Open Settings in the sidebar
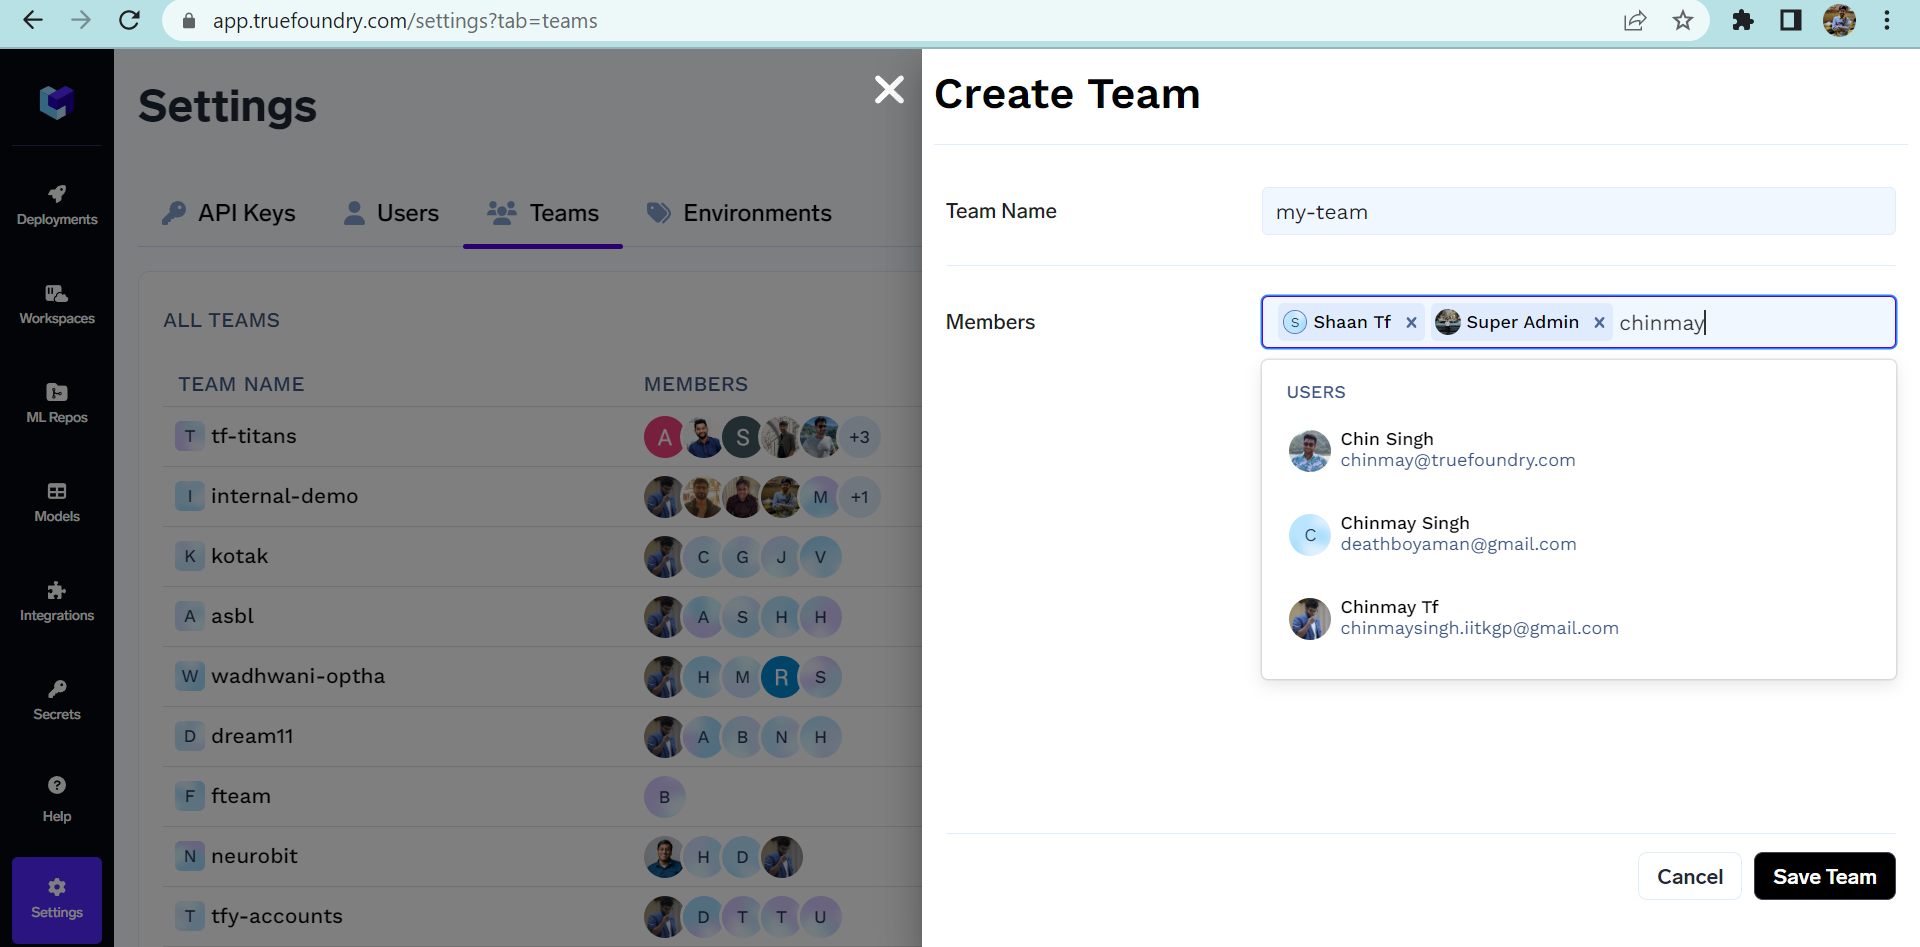This screenshot has height=947, width=1920. click(x=57, y=899)
